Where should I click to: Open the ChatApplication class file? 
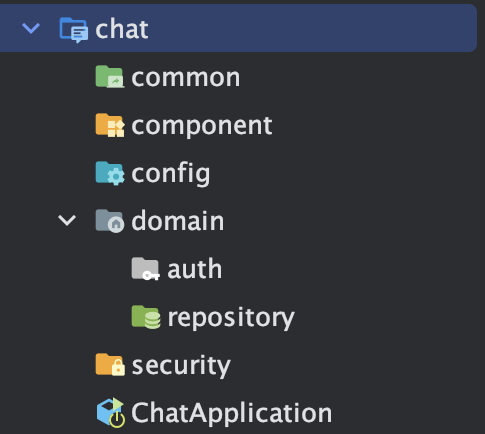[x=232, y=413]
